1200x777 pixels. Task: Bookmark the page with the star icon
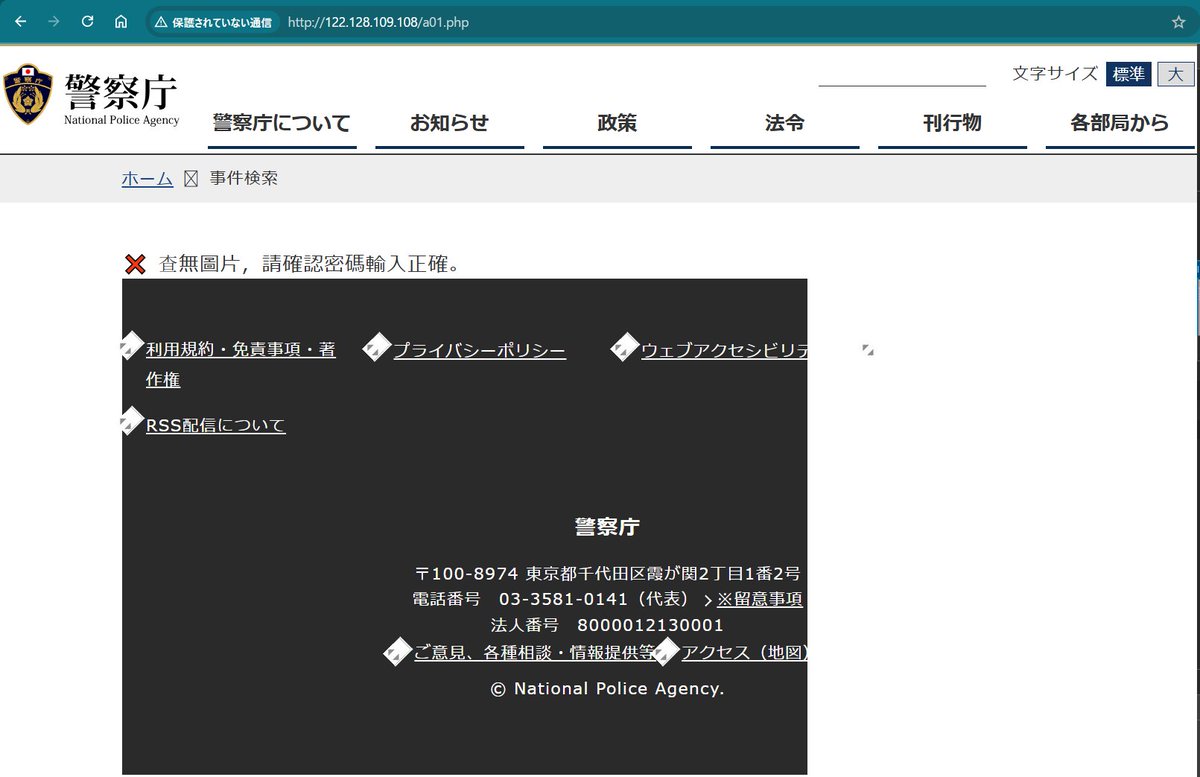point(1178,21)
